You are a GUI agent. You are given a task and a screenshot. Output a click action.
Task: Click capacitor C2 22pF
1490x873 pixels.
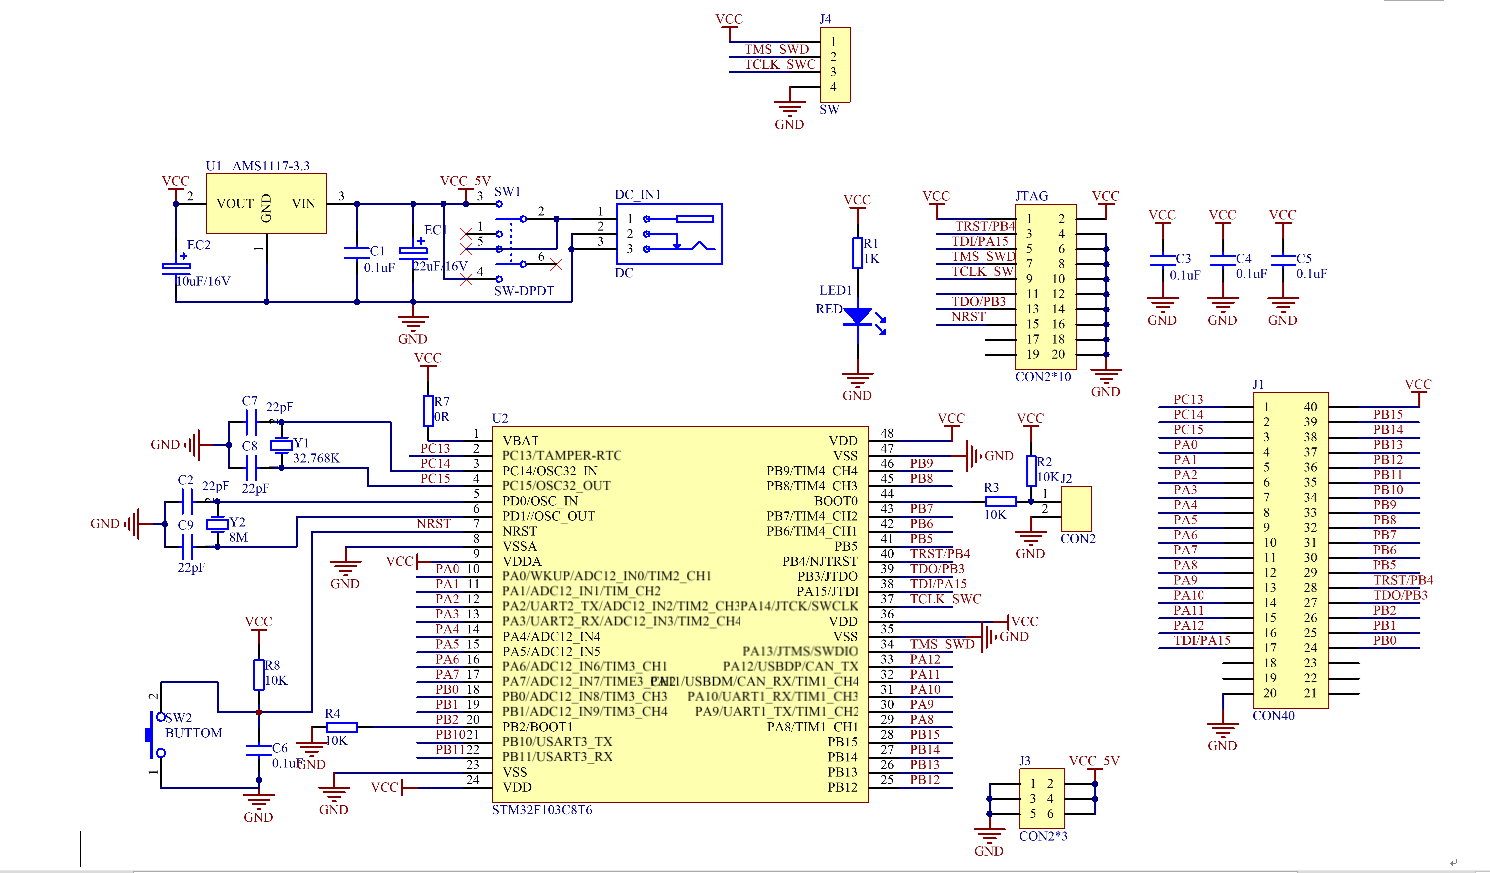coord(186,501)
